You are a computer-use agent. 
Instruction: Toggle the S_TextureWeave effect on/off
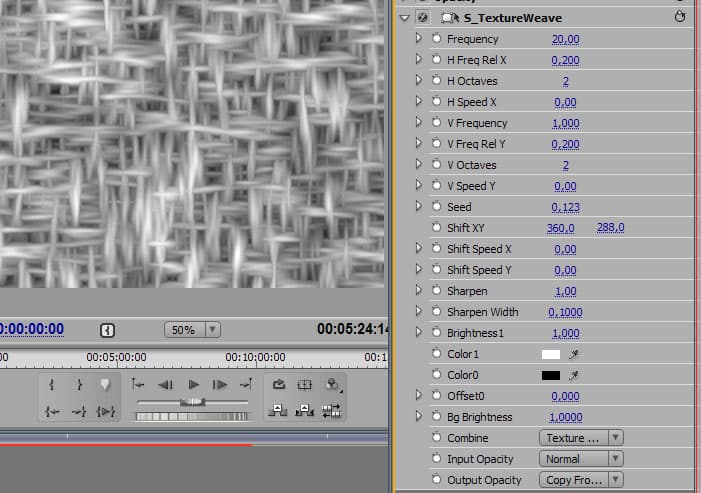coord(421,18)
